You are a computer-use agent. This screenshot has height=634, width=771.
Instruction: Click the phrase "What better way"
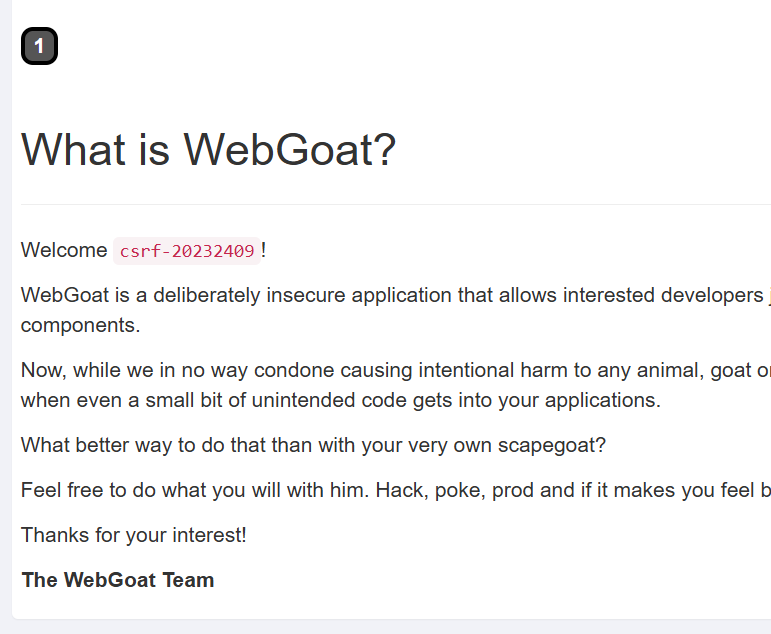[x=91, y=445]
